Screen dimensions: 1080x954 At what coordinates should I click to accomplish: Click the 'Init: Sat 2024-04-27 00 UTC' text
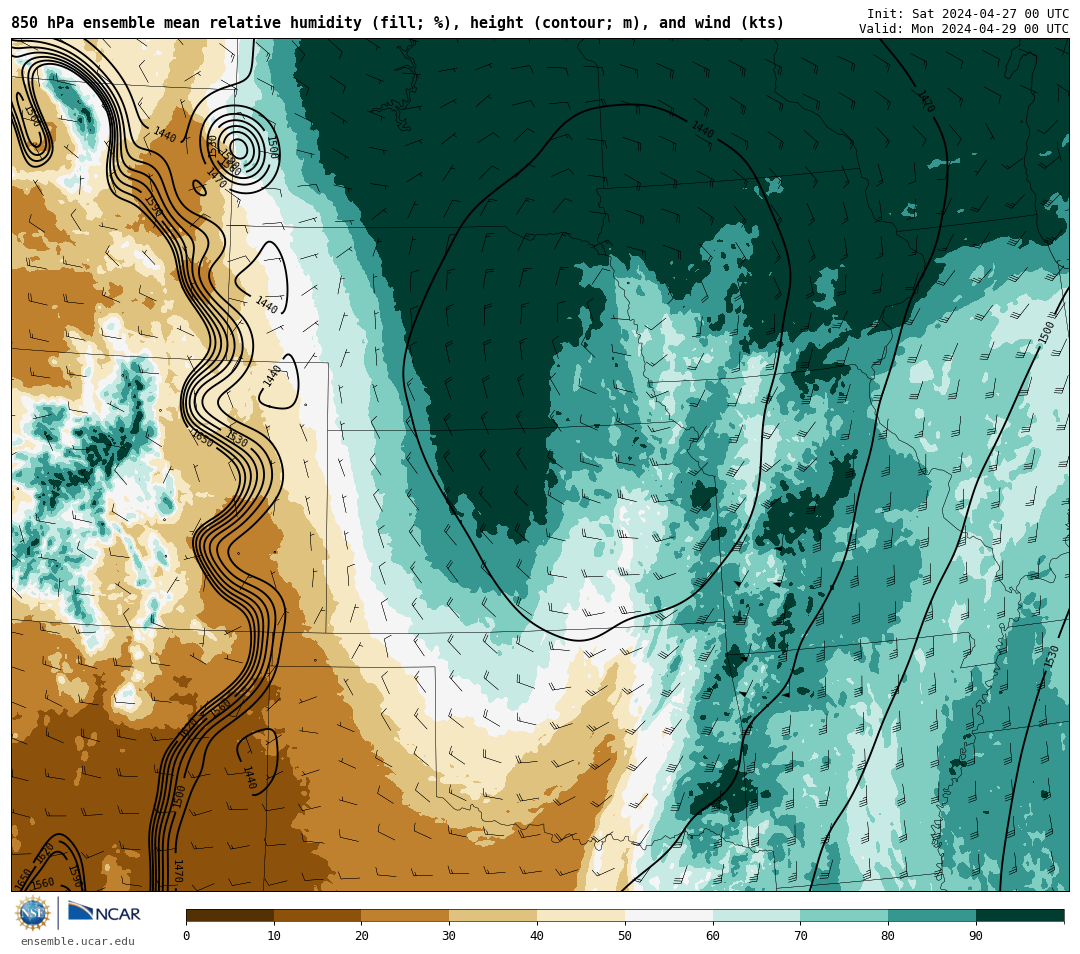(x=968, y=14)
